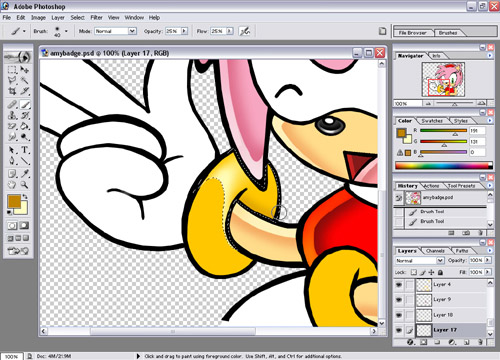Select the Healing Brush tool
The image size is (500, 360).
[x=12, y=105]
